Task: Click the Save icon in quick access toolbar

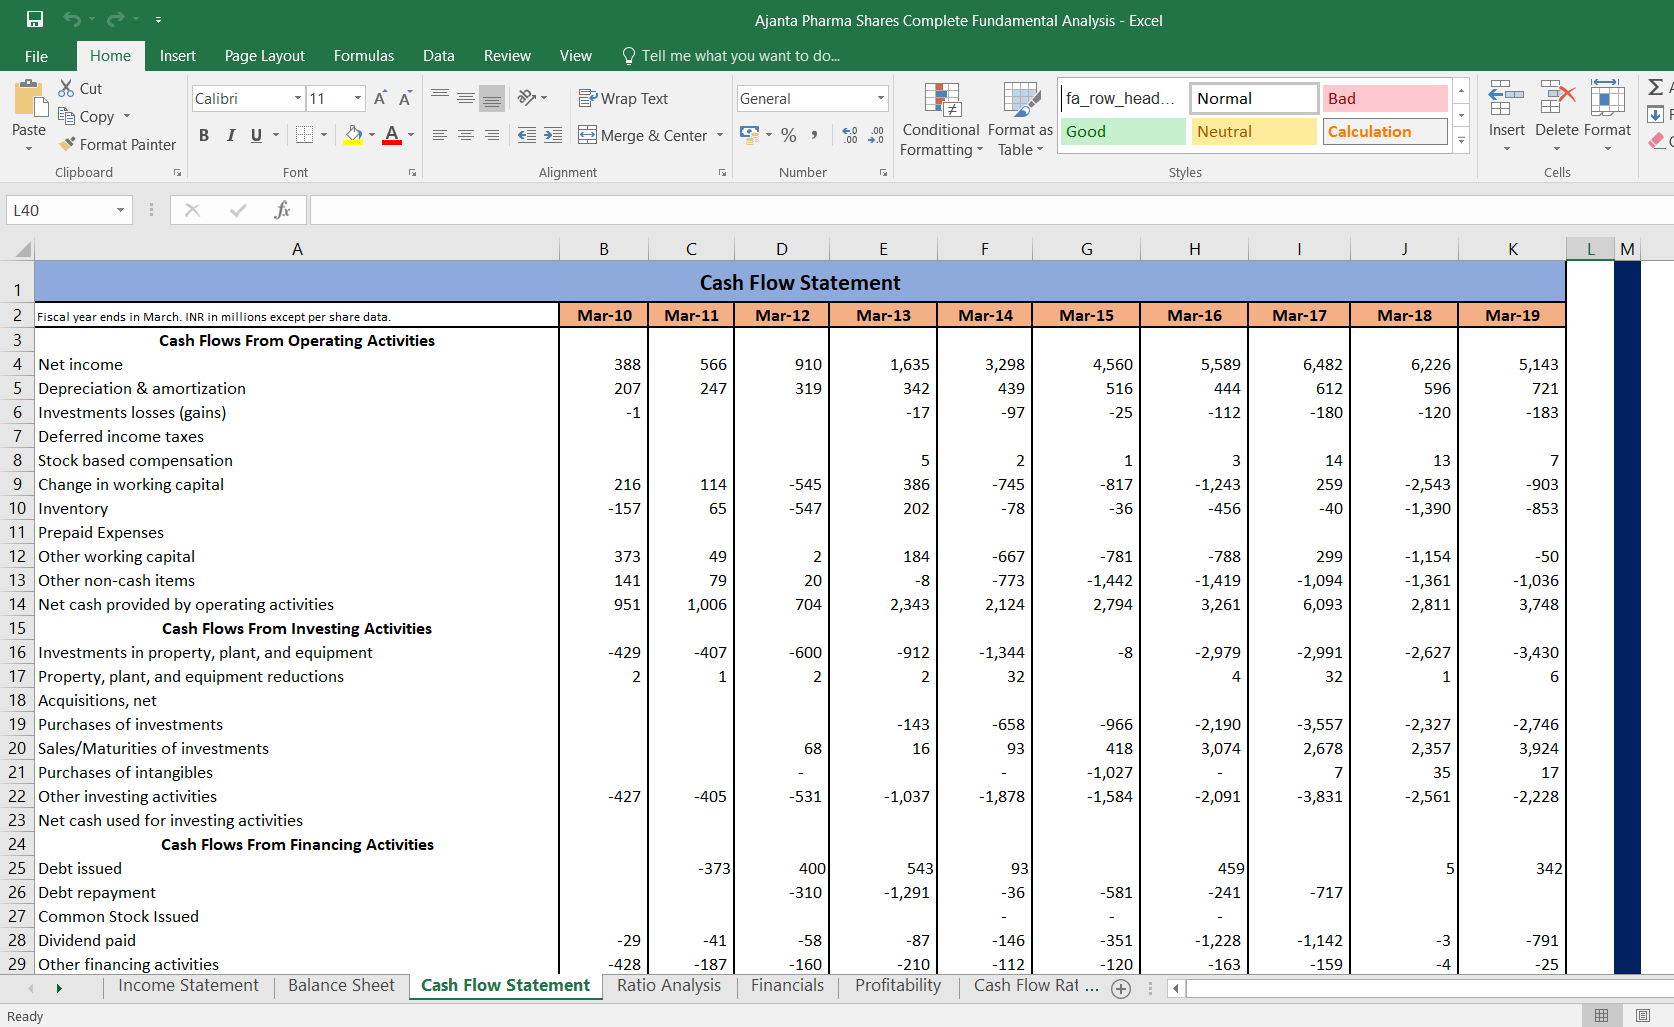Action: click(35, 19)
